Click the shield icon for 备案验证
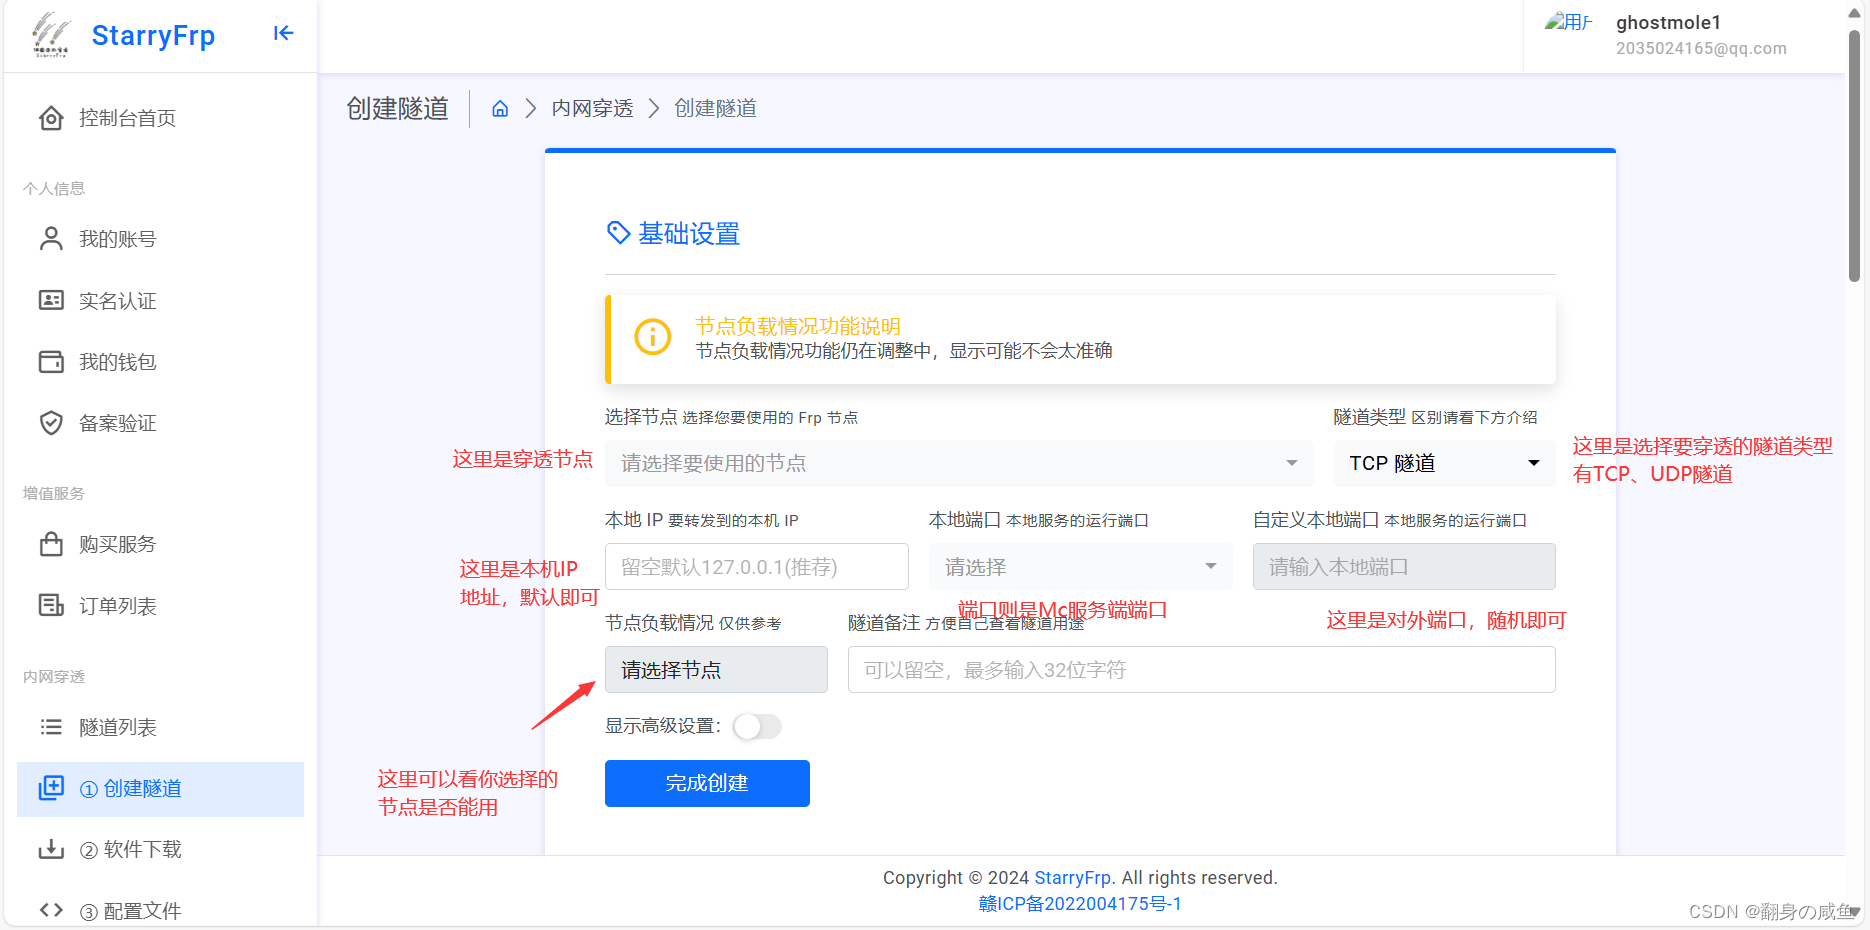The image size is (1870, 930). click(51, 423)
